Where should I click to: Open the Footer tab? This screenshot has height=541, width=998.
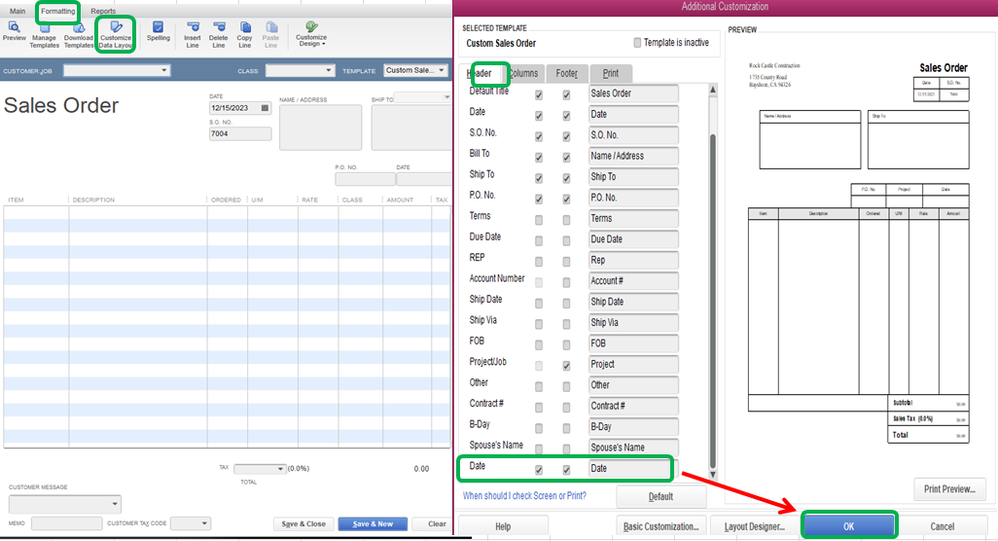(566, 73)
